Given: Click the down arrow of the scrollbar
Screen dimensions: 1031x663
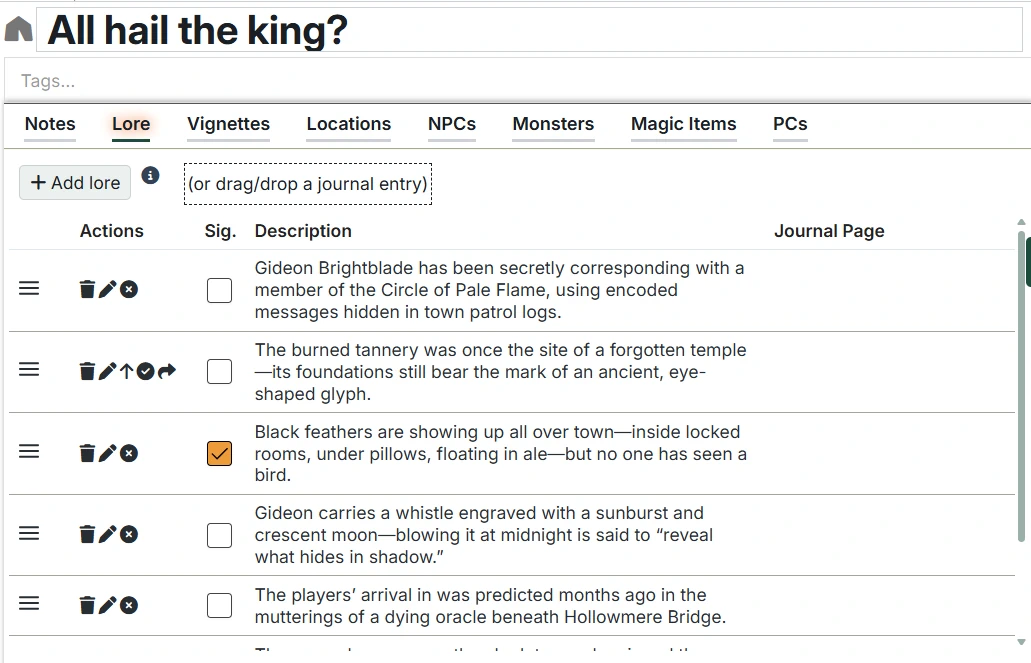Looking at the screenshot, I should pos(1021,642).
